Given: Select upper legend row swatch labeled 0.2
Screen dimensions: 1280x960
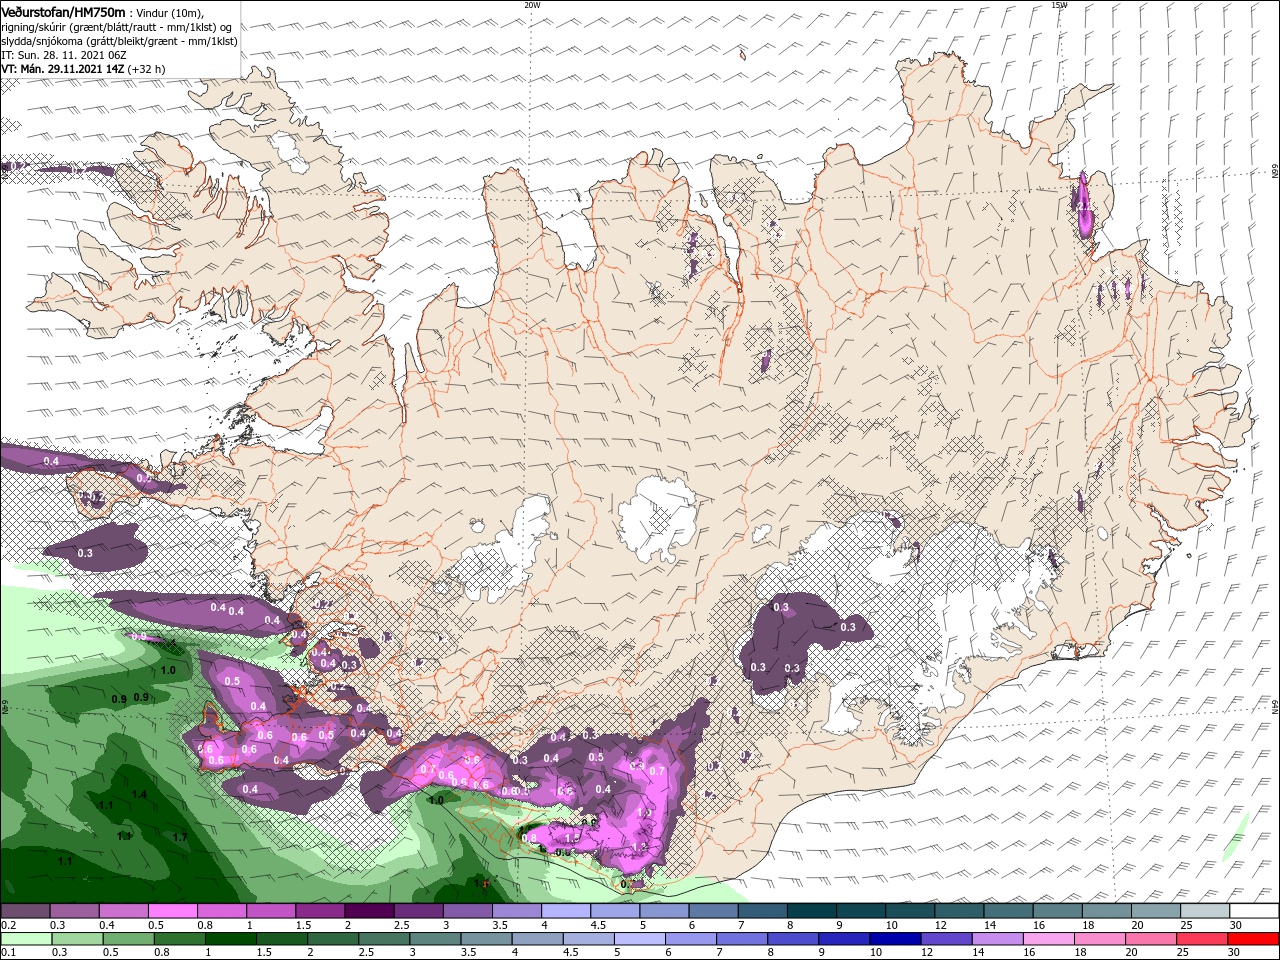Looking at the screenshot, I should coord(24,911).
